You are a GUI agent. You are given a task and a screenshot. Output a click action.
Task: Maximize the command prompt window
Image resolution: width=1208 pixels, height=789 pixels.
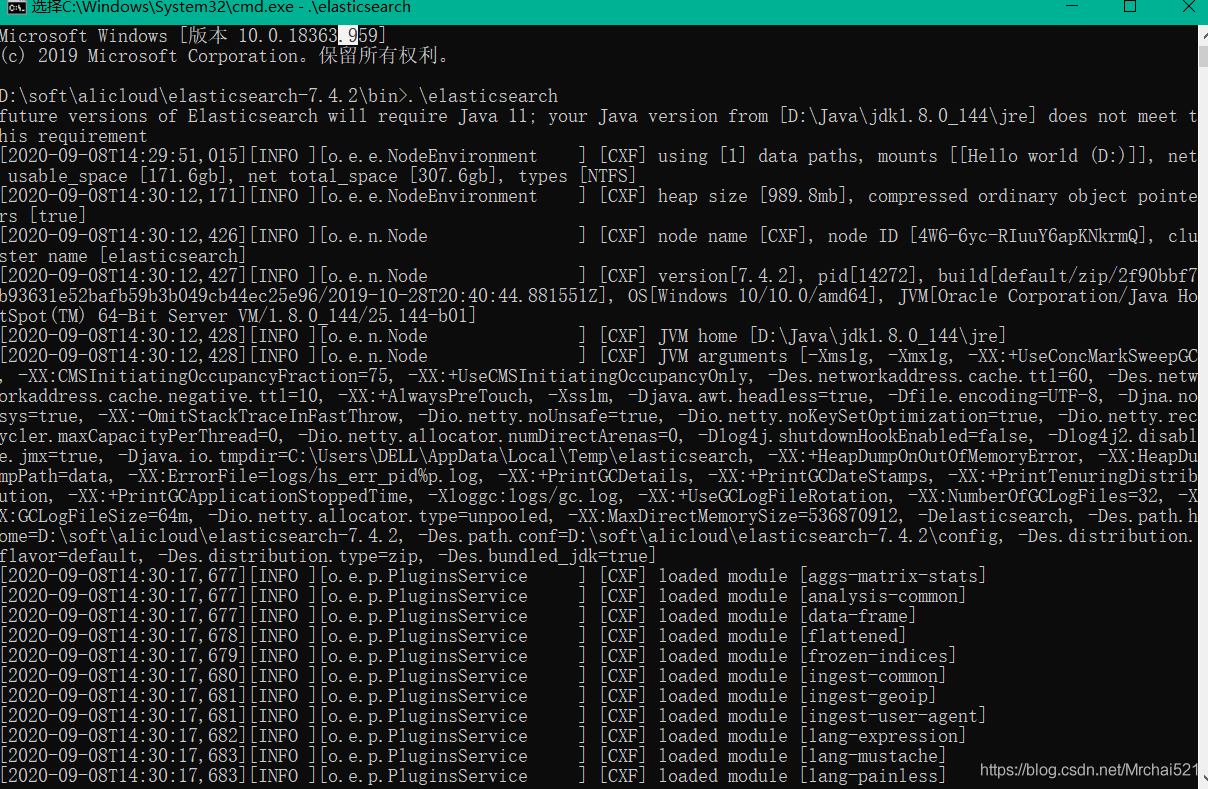(1130, 7)
